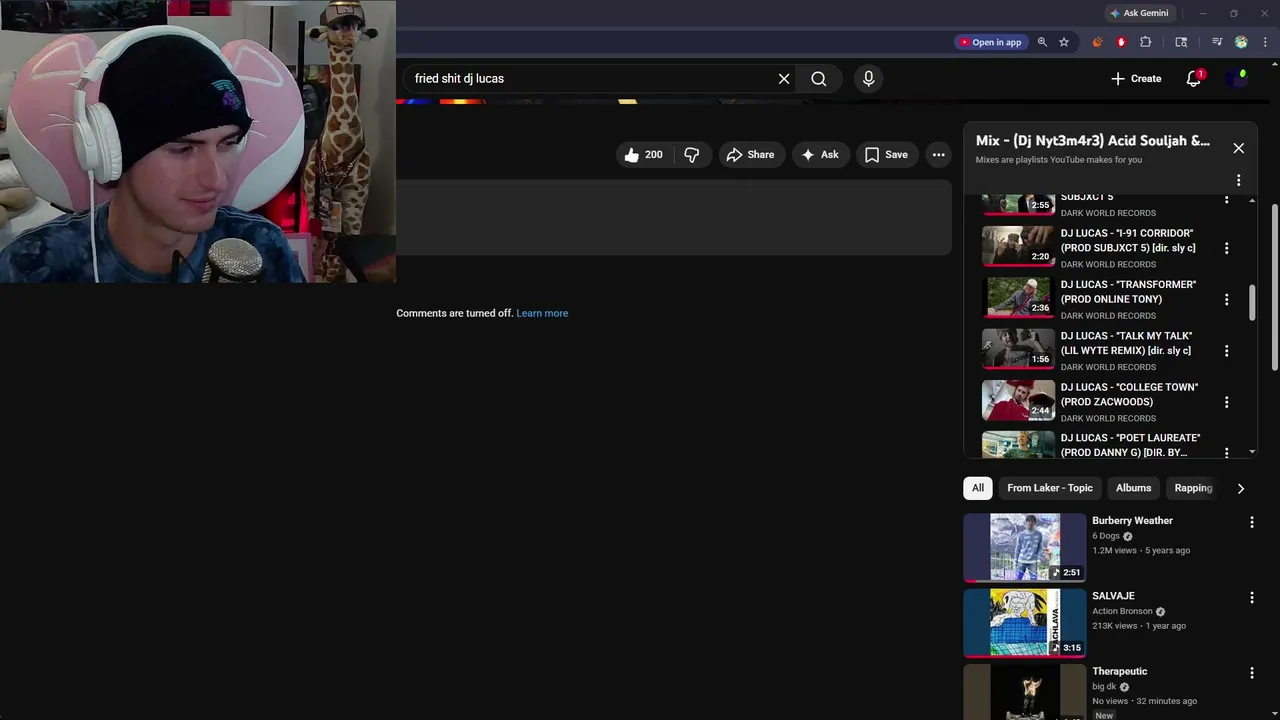The image size is (1280, 720).
Task: Open the Create menu
Action: pyautogui.click(x=1136, y=79)
